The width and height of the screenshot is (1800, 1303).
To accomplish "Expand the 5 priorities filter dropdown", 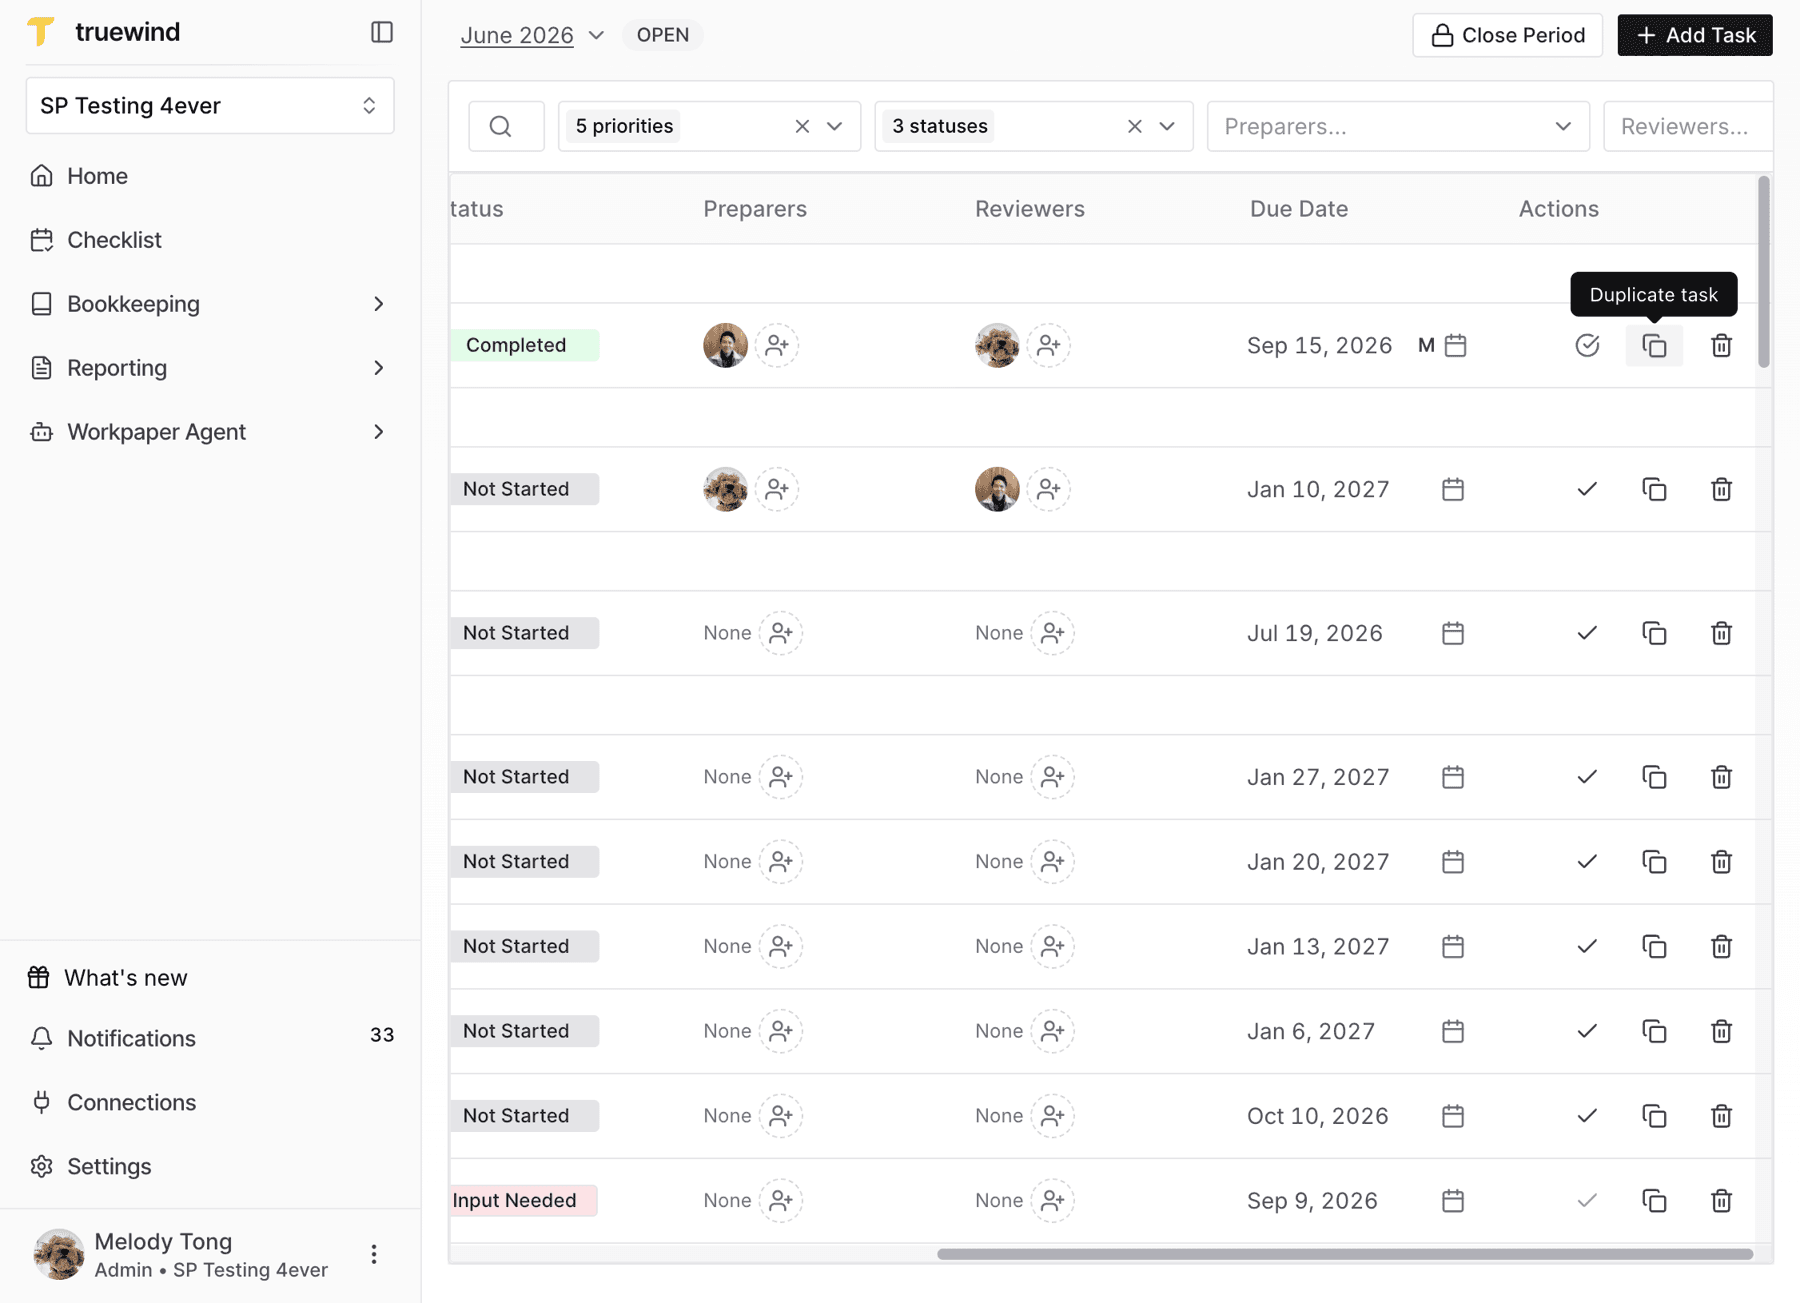I will pos(834,126).
